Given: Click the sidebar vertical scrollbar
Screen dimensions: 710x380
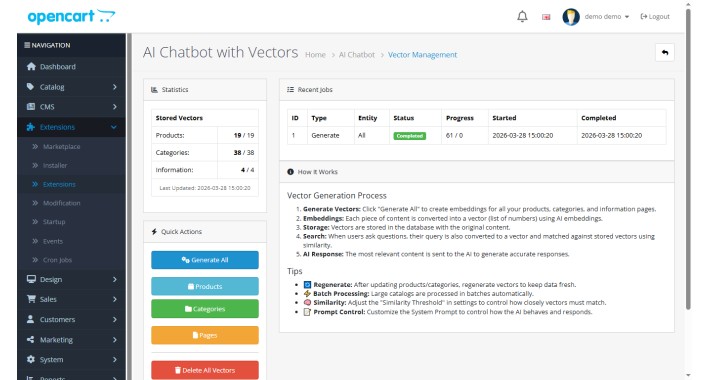Looking at the screenshot, I should pos(129,207).
